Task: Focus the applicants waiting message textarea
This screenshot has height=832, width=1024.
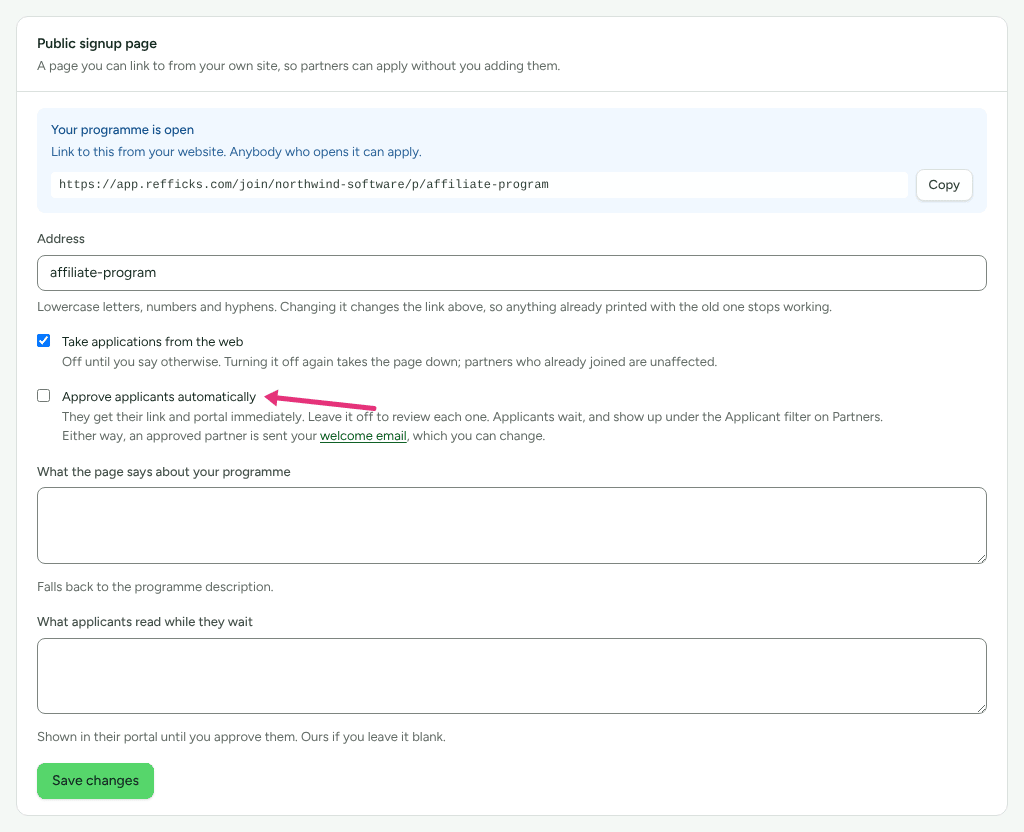Action: tap(511, 676)
